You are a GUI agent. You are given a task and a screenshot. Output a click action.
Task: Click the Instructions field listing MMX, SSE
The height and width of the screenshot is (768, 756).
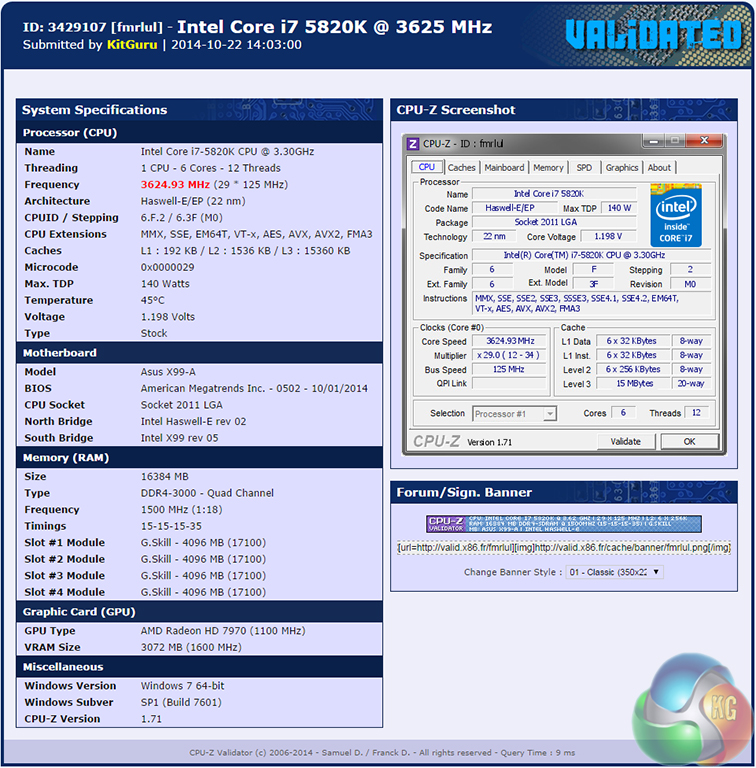point(591,303)
